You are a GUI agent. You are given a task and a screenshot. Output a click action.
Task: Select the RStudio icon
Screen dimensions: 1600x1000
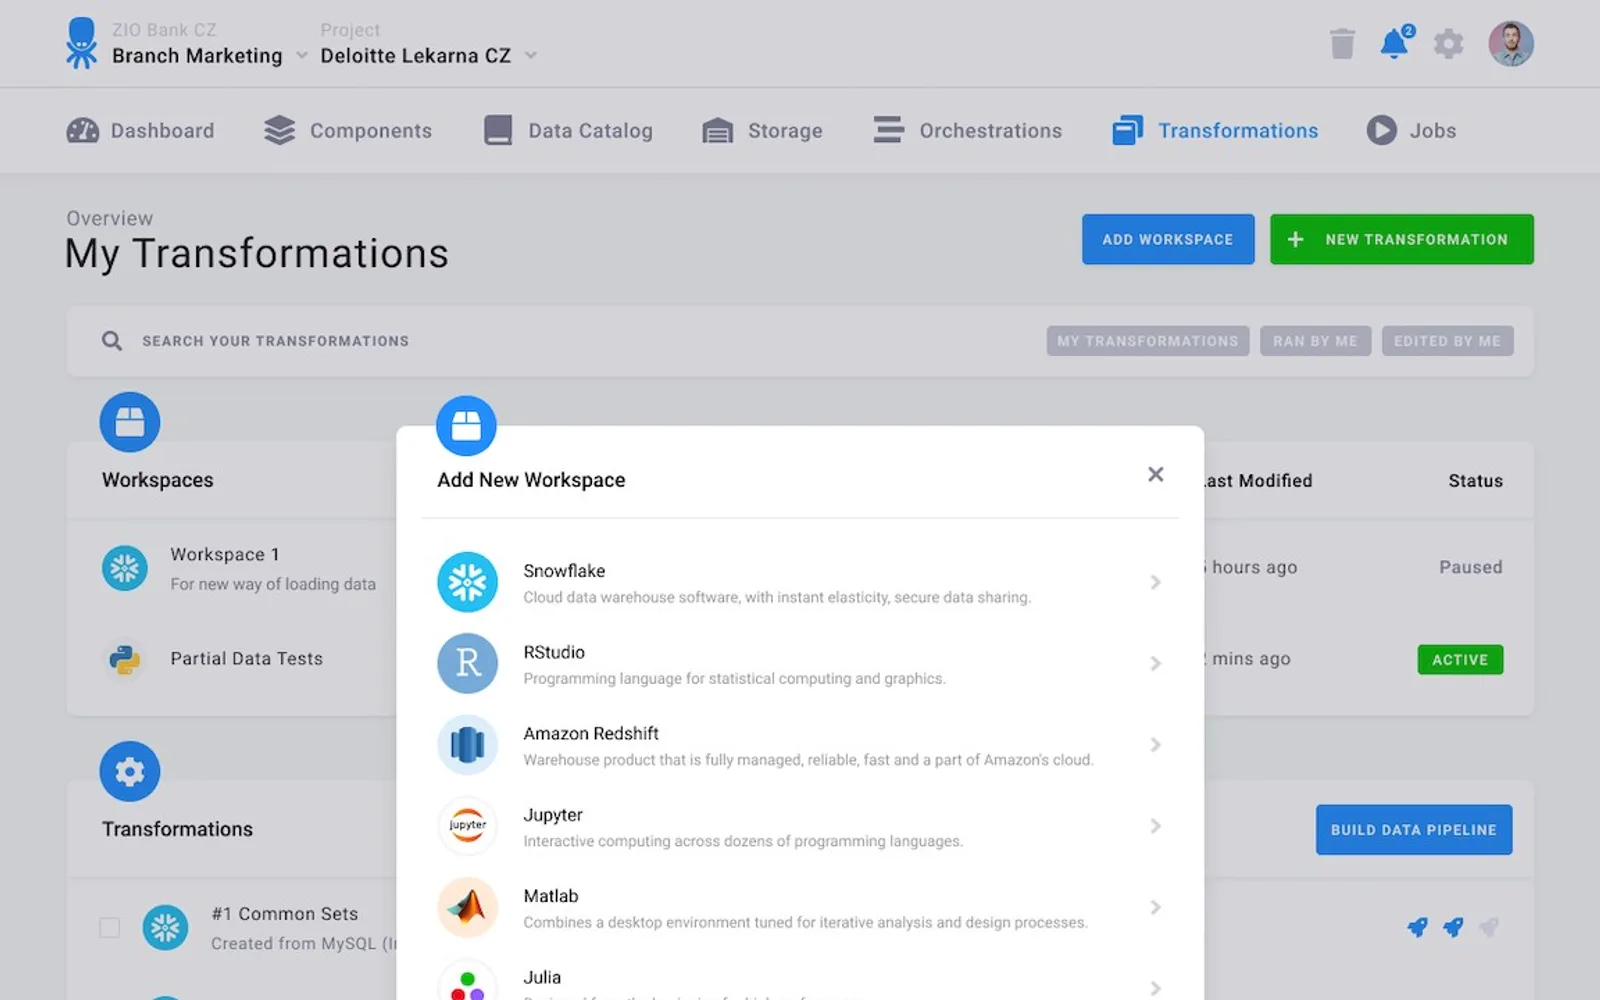tap(467, 663)
